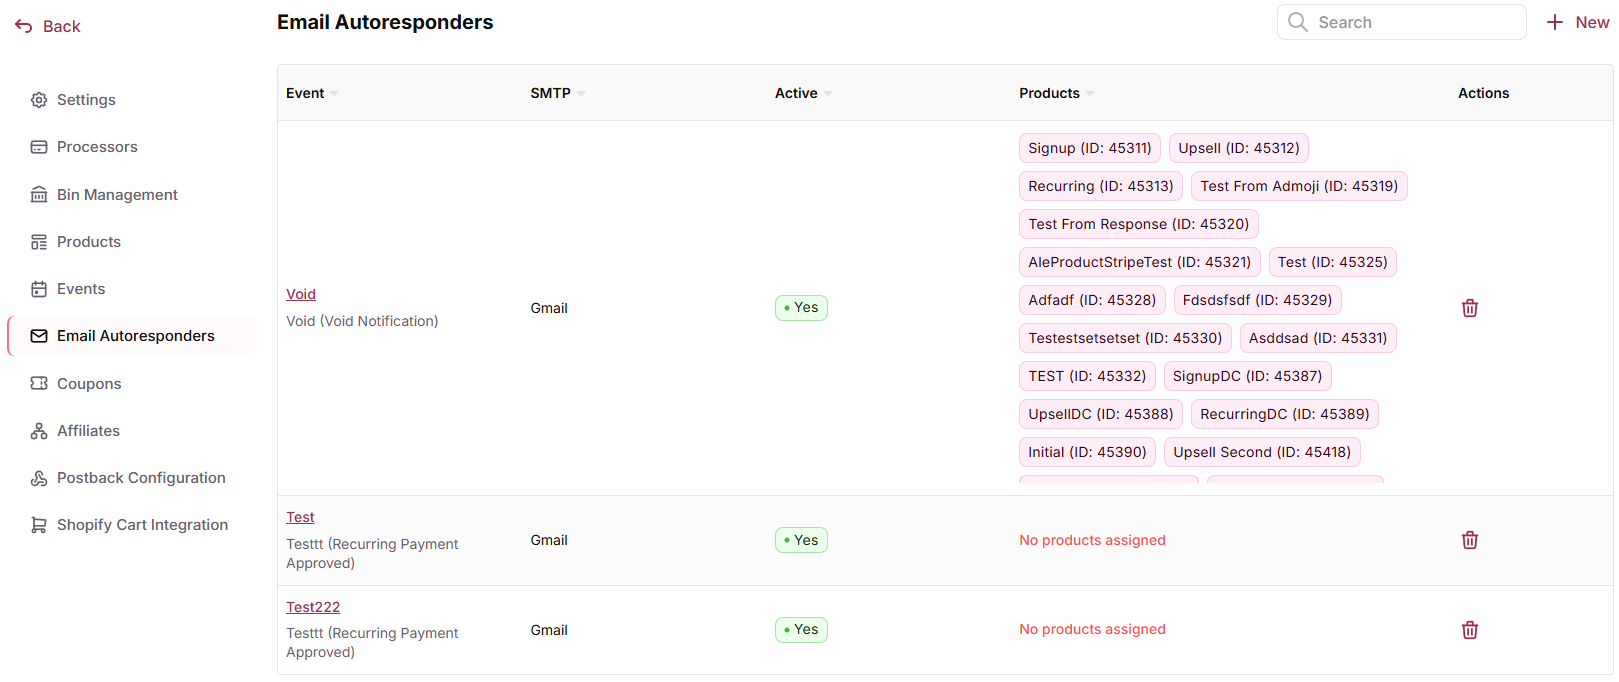
Task: Click the plus icon next to New
Action: 1555,22
